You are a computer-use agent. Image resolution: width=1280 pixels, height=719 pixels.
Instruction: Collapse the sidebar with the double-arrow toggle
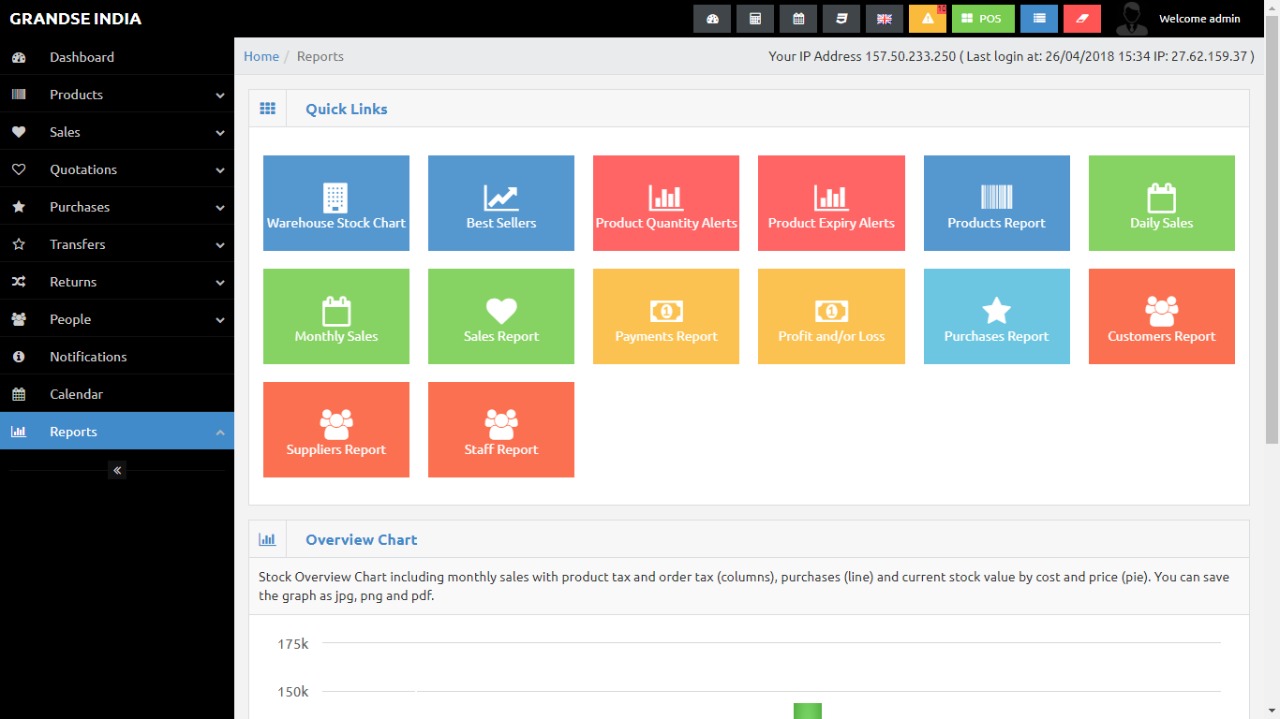pos(117,470)
